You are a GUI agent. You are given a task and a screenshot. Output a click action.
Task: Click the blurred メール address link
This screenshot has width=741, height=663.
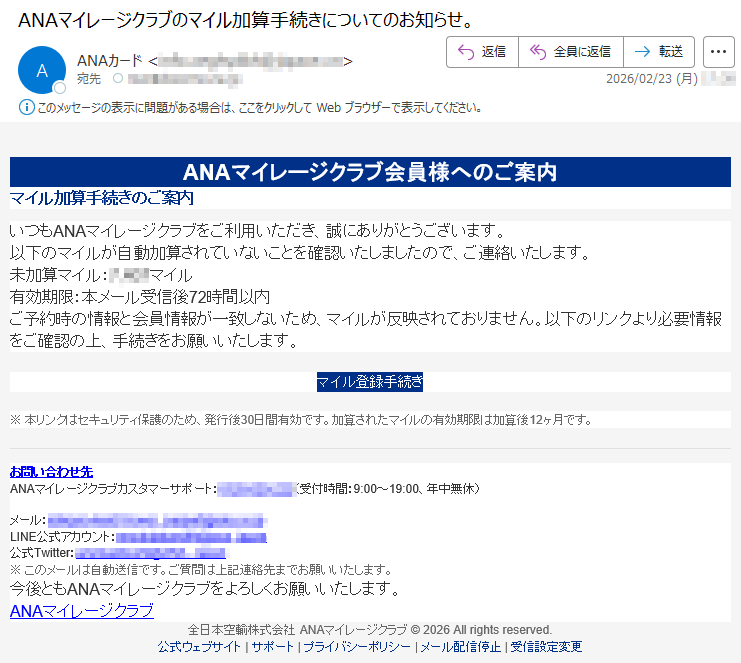(x=156, y=521)
